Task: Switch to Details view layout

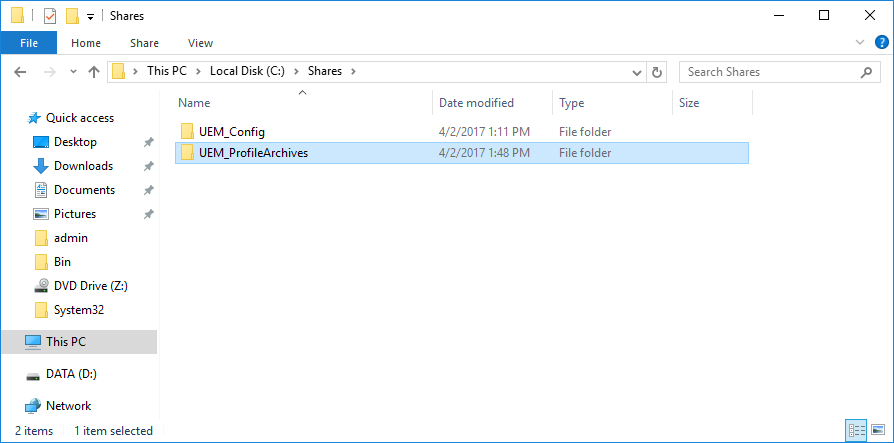Action: (x=856, y=431)
